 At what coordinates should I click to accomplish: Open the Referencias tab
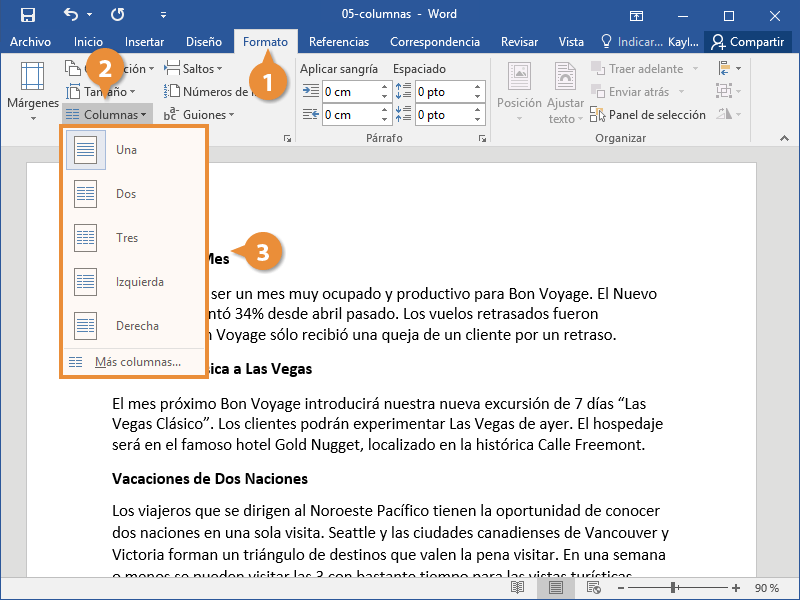pos(339,42)
